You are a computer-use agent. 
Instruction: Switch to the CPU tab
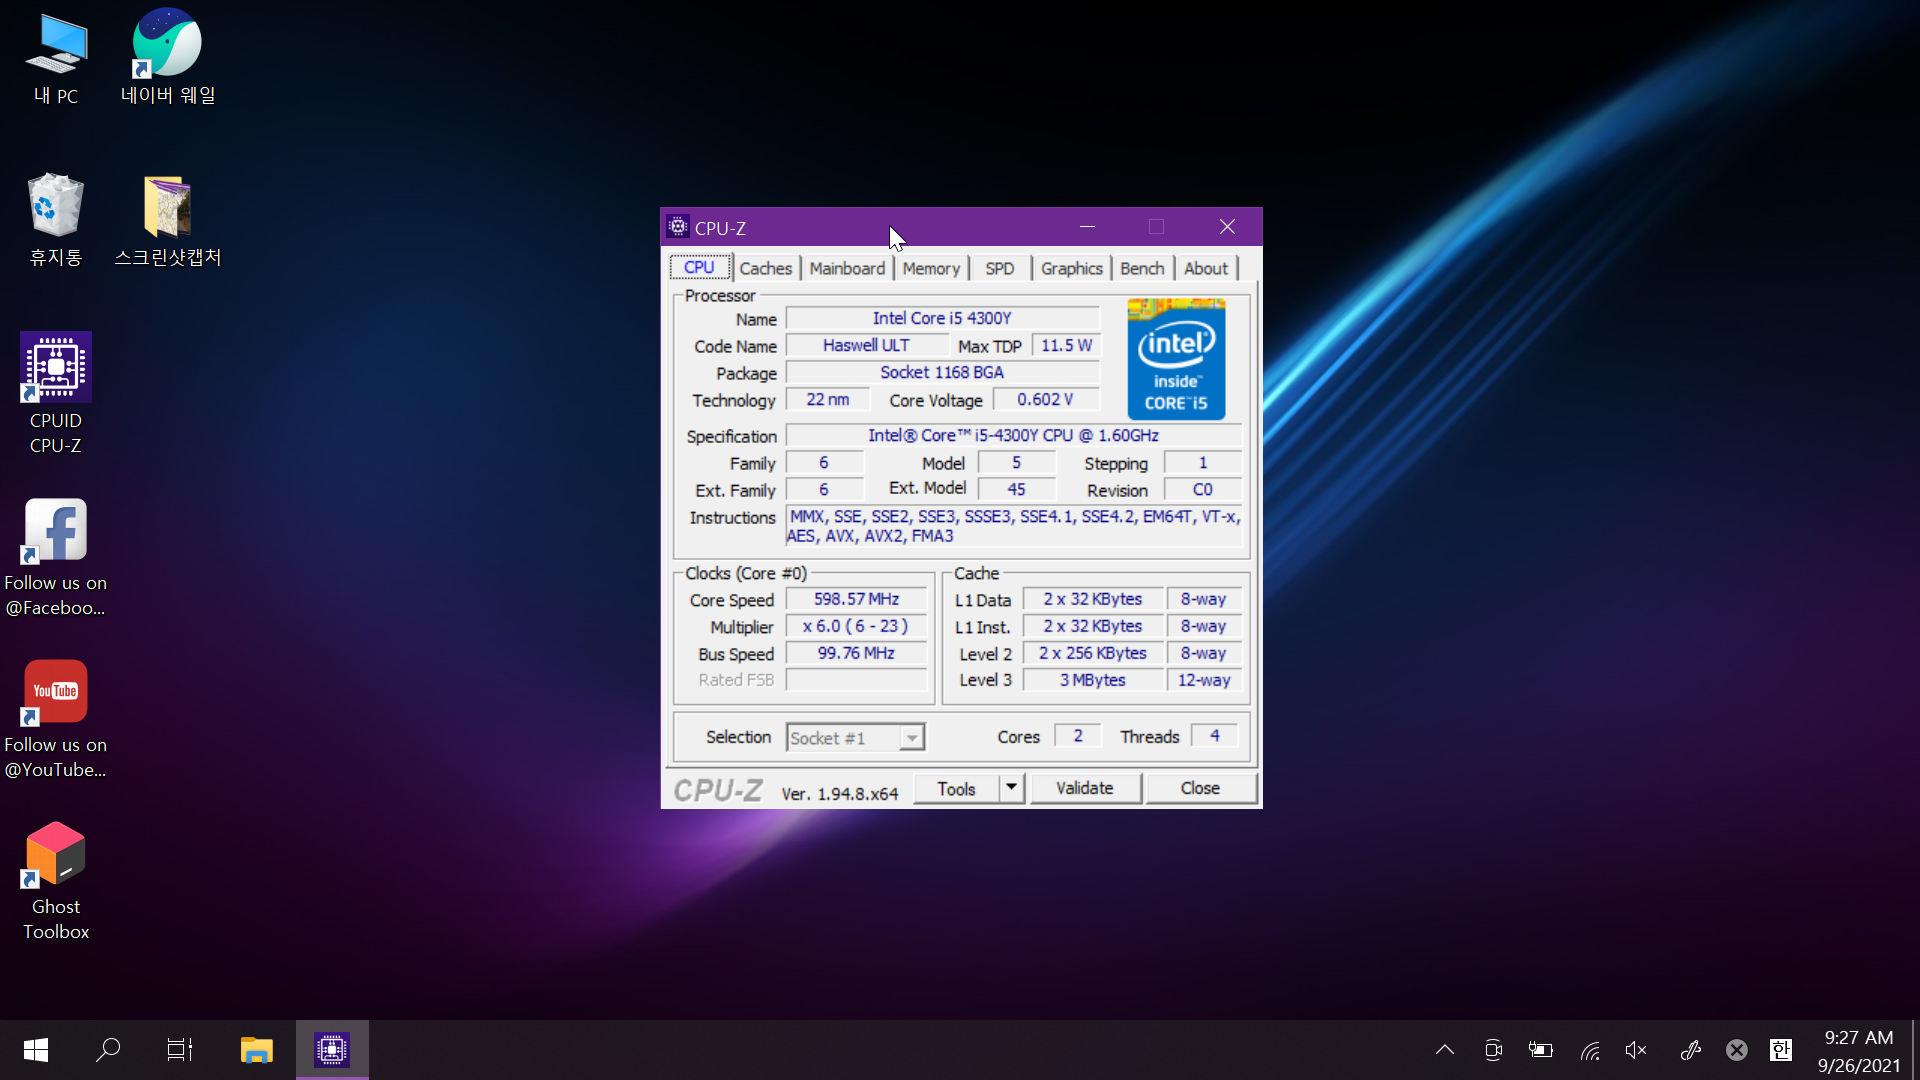click(699, 267)
